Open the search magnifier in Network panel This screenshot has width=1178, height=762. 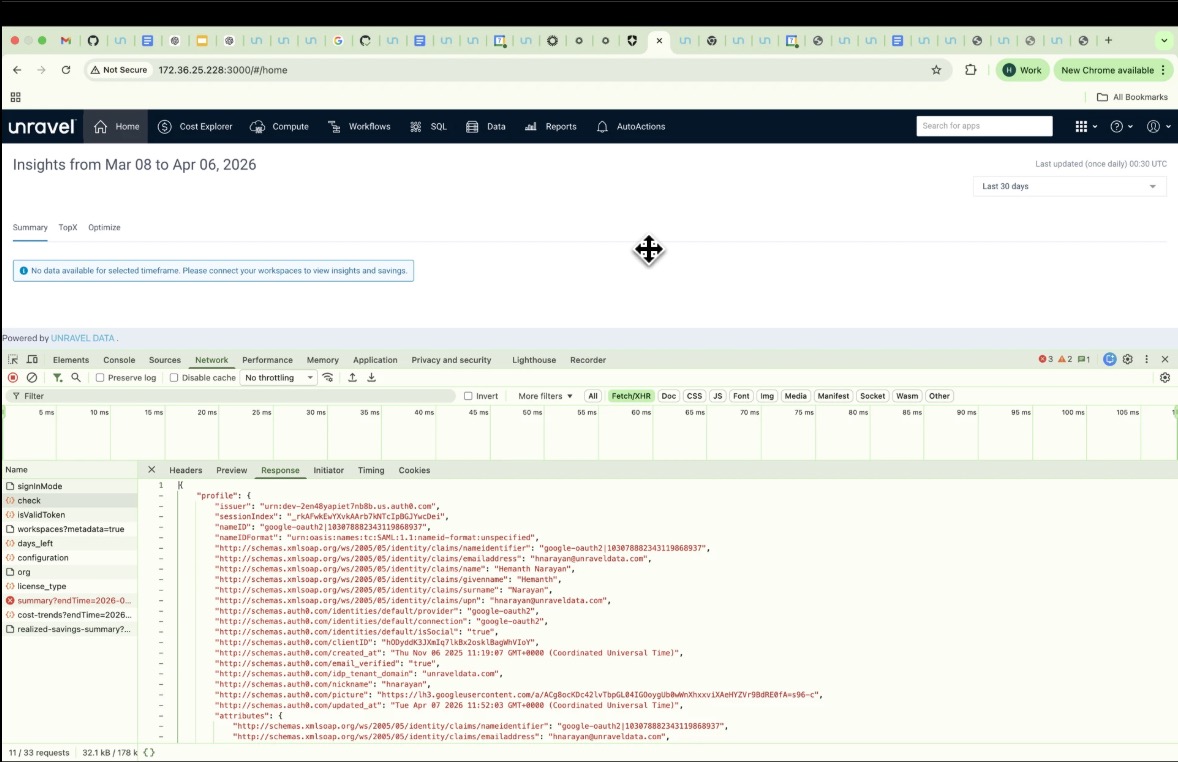click(x=76, y=378)
